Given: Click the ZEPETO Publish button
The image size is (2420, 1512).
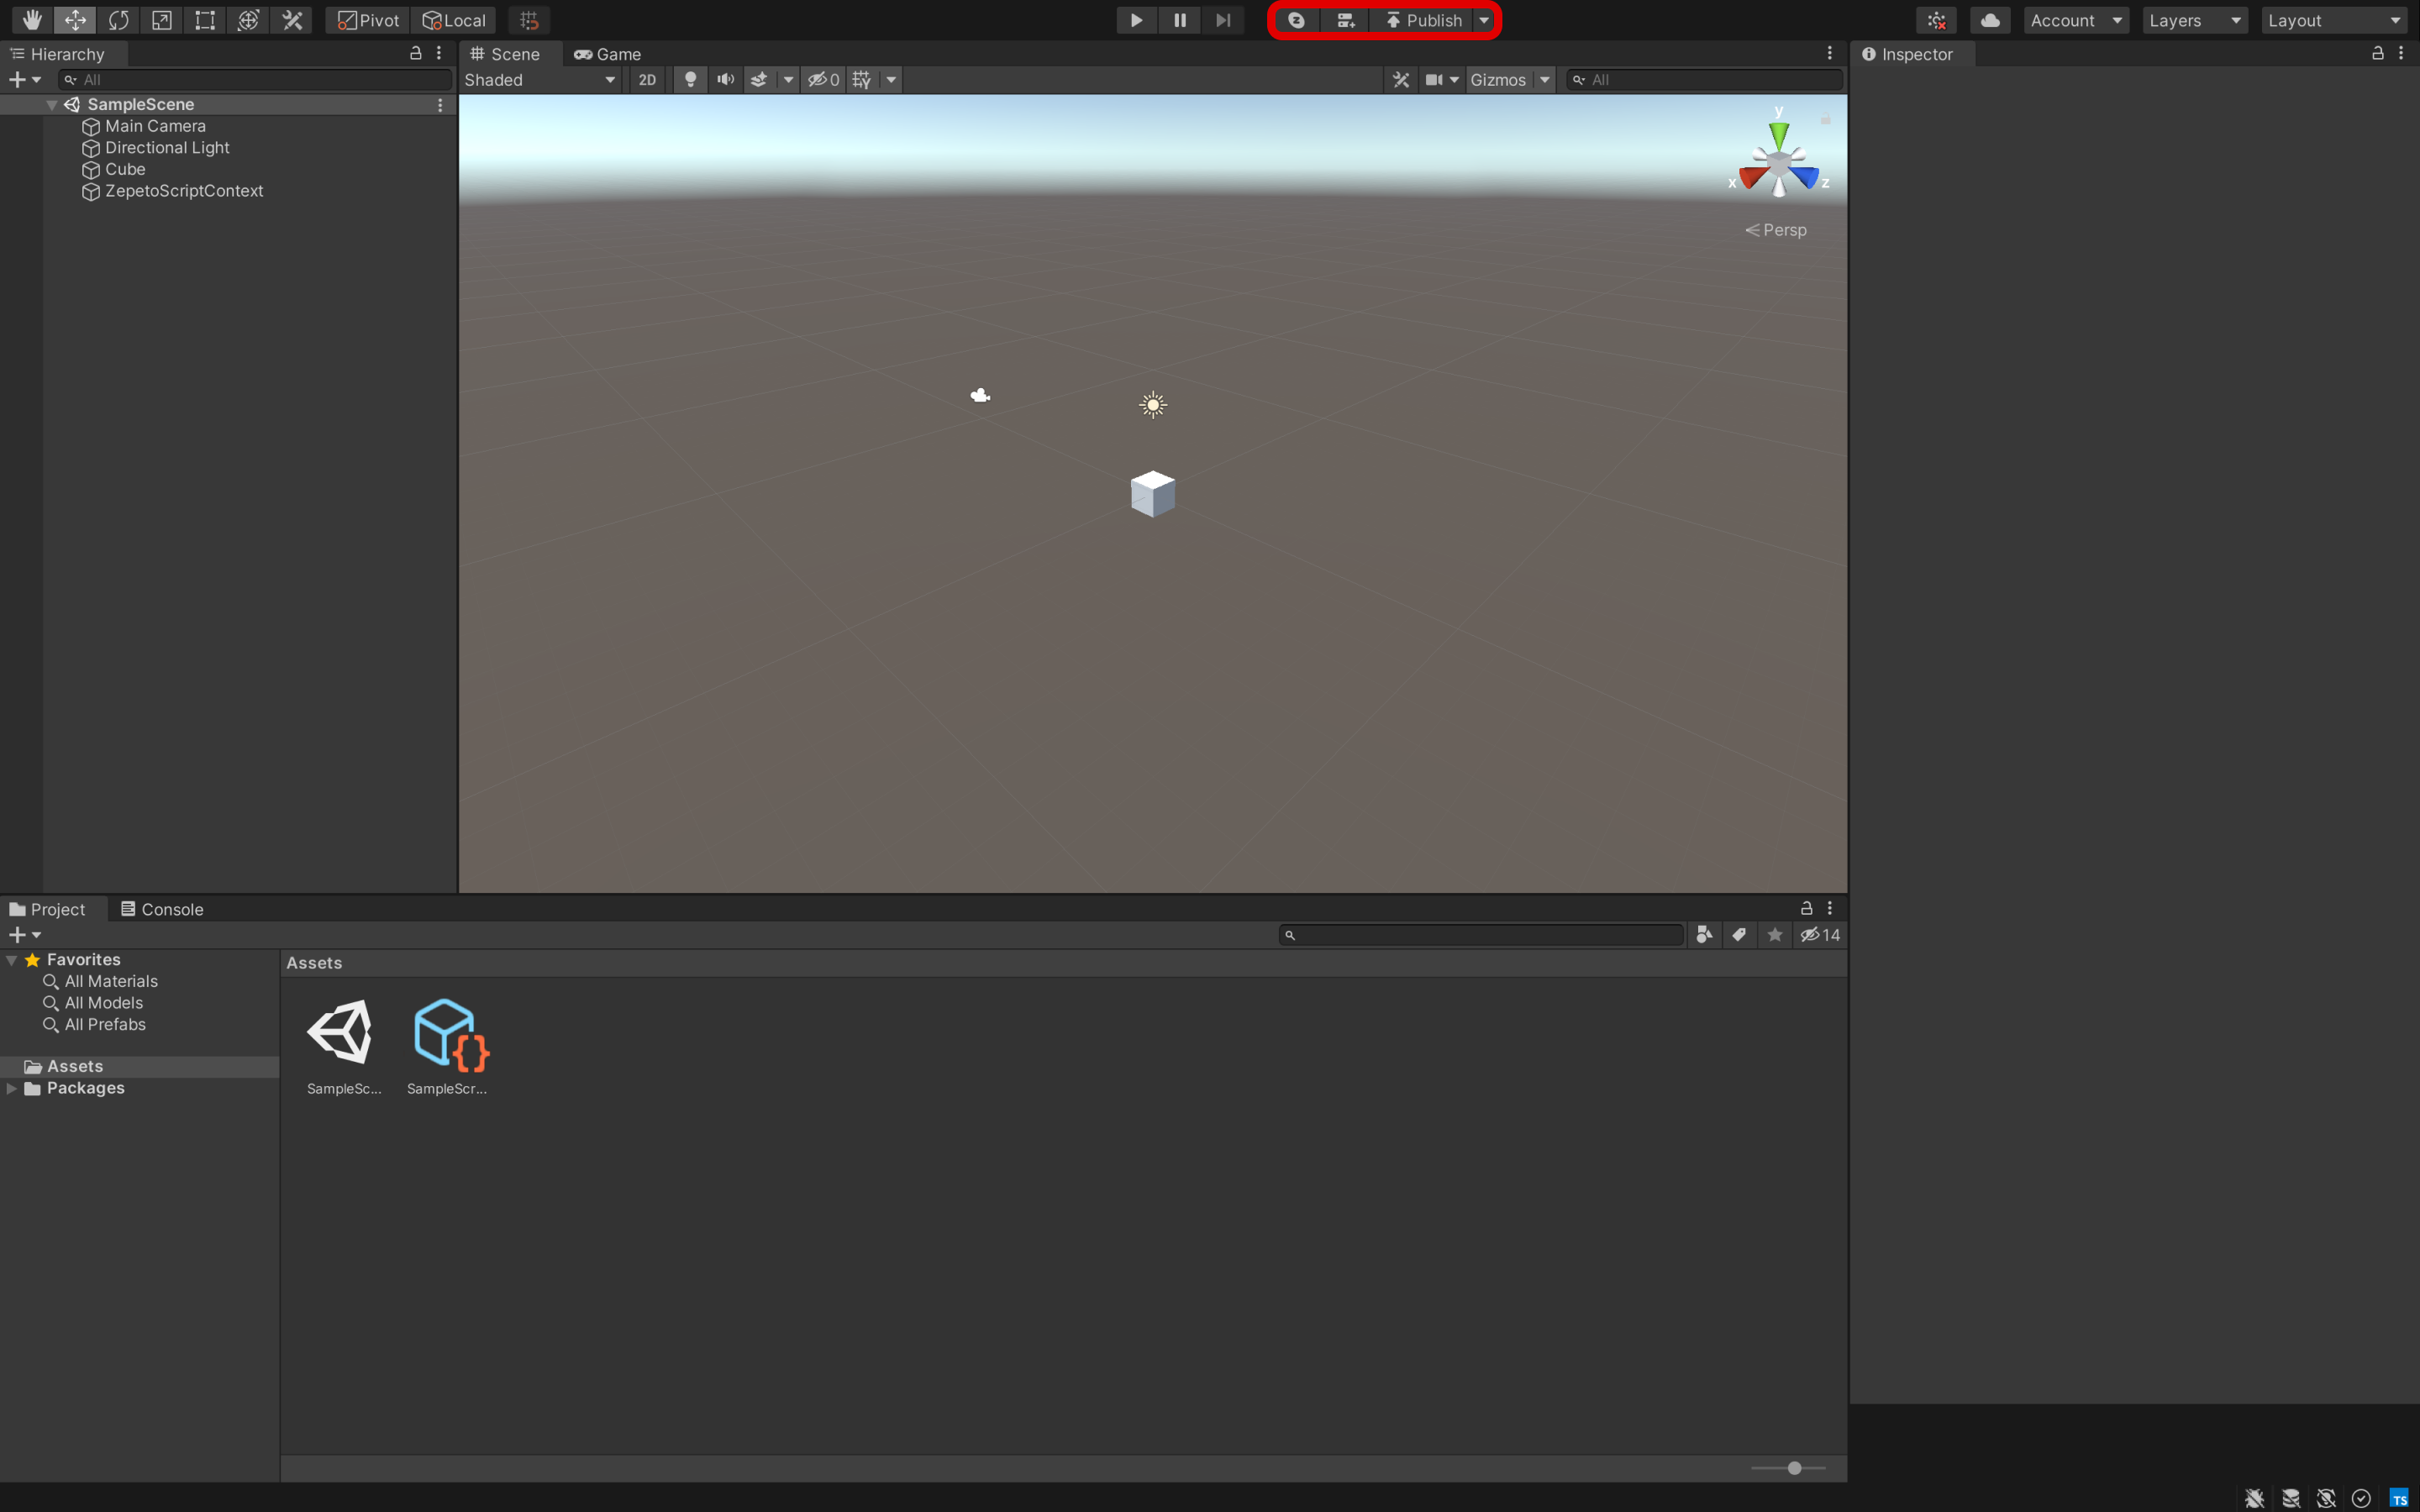Looking at the screenshot, I should [1424, 20].
